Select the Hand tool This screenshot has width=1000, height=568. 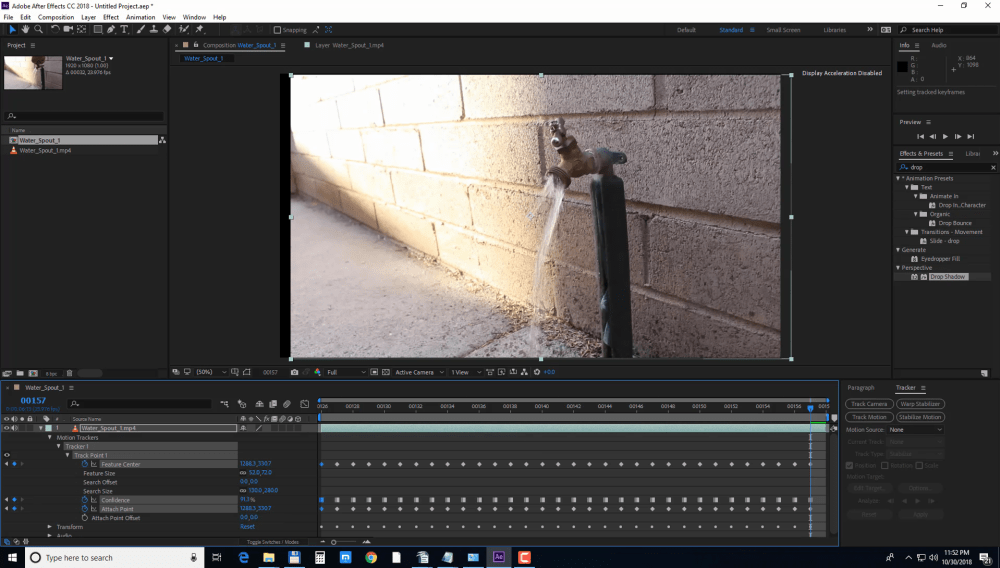click(x=25, y=29)
